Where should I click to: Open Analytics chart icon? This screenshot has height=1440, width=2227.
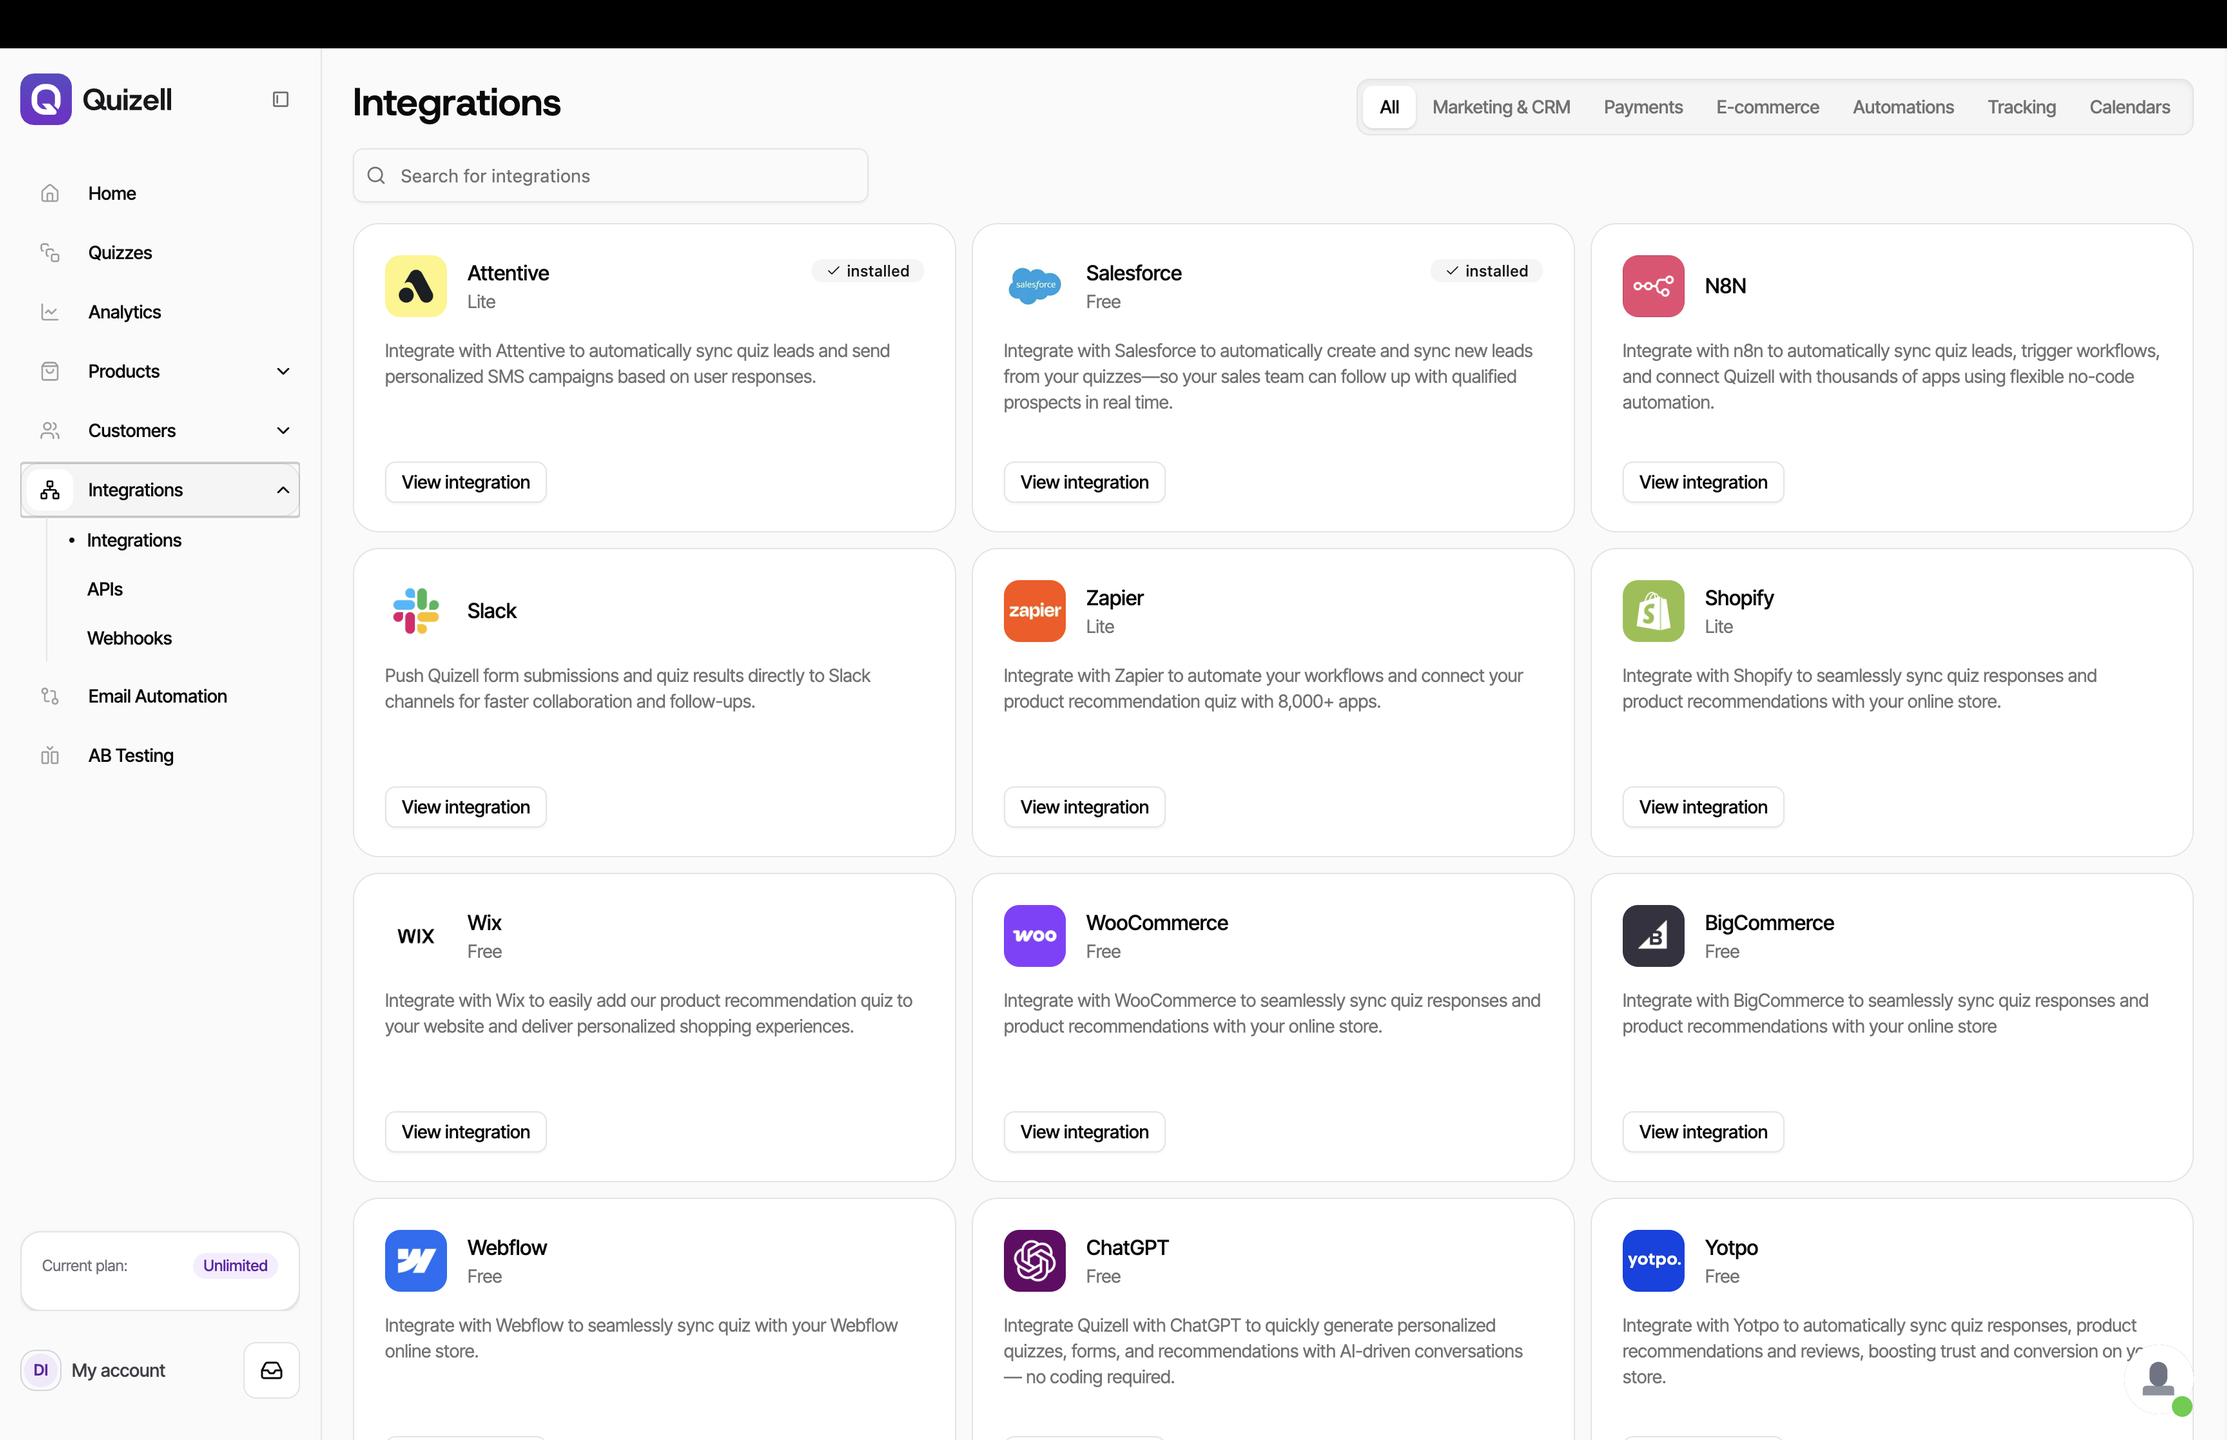tap(50, 312)
